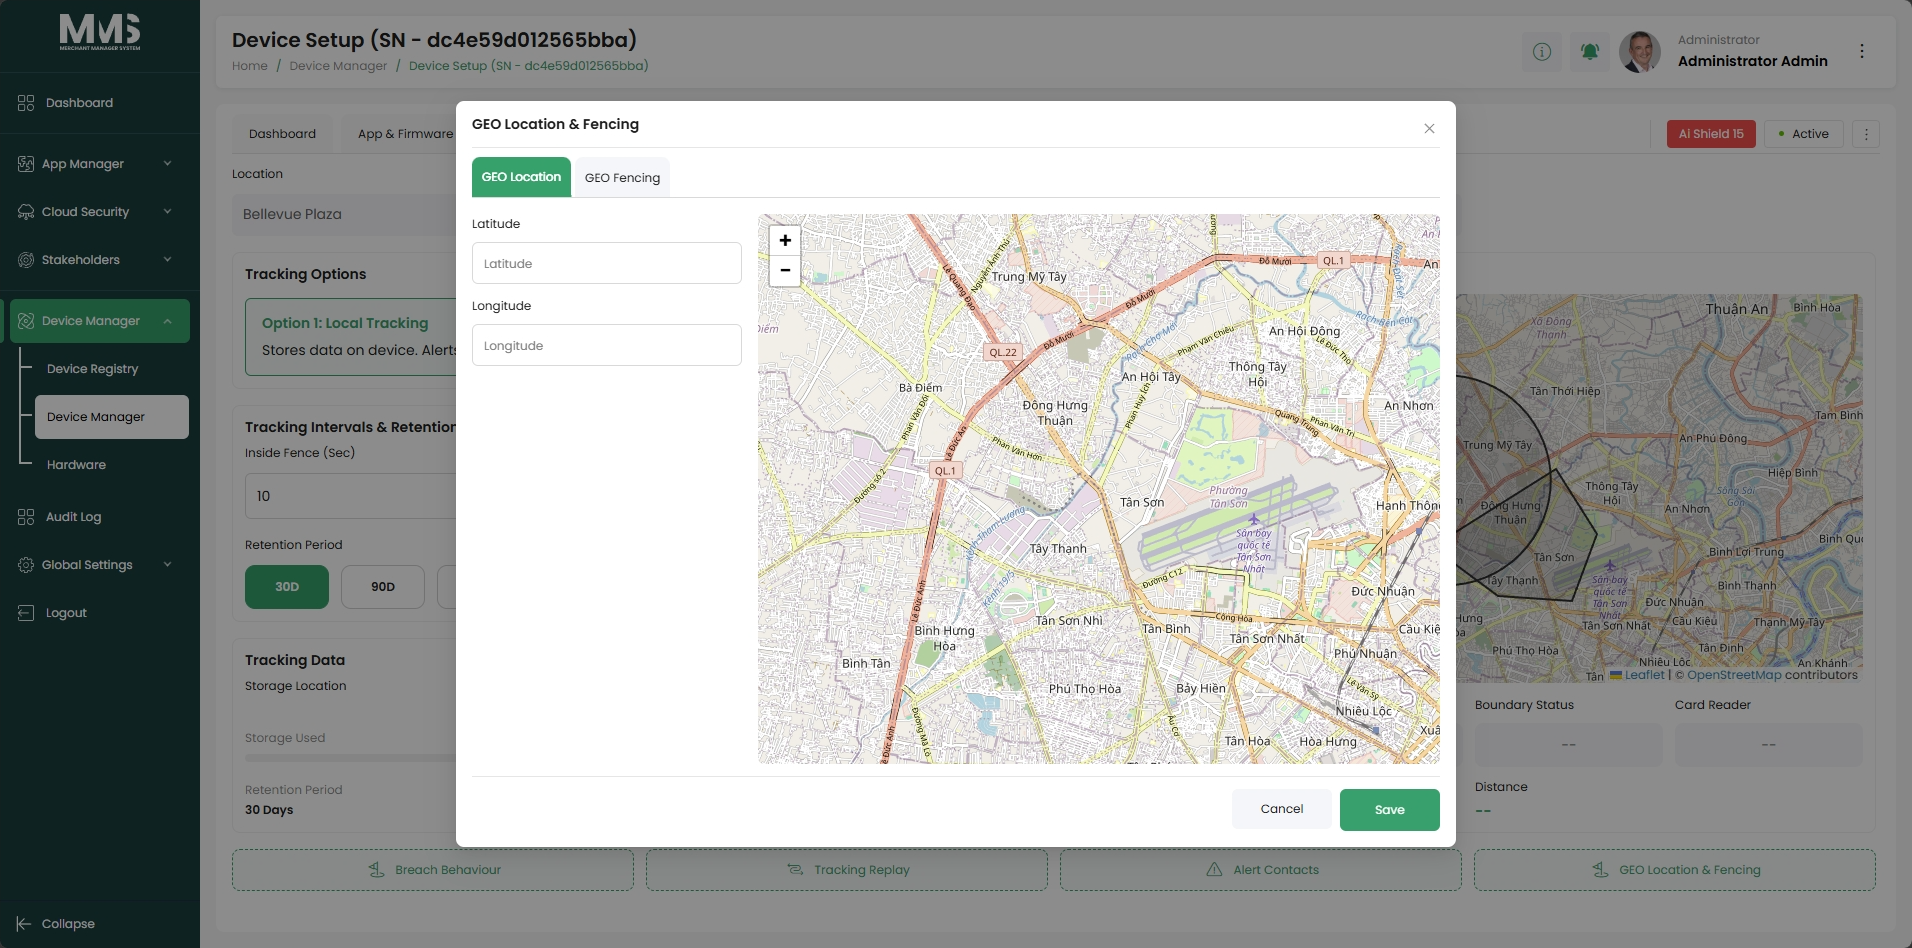
Task: Click the administrator profile avatar
Action: coord(1640,51)
